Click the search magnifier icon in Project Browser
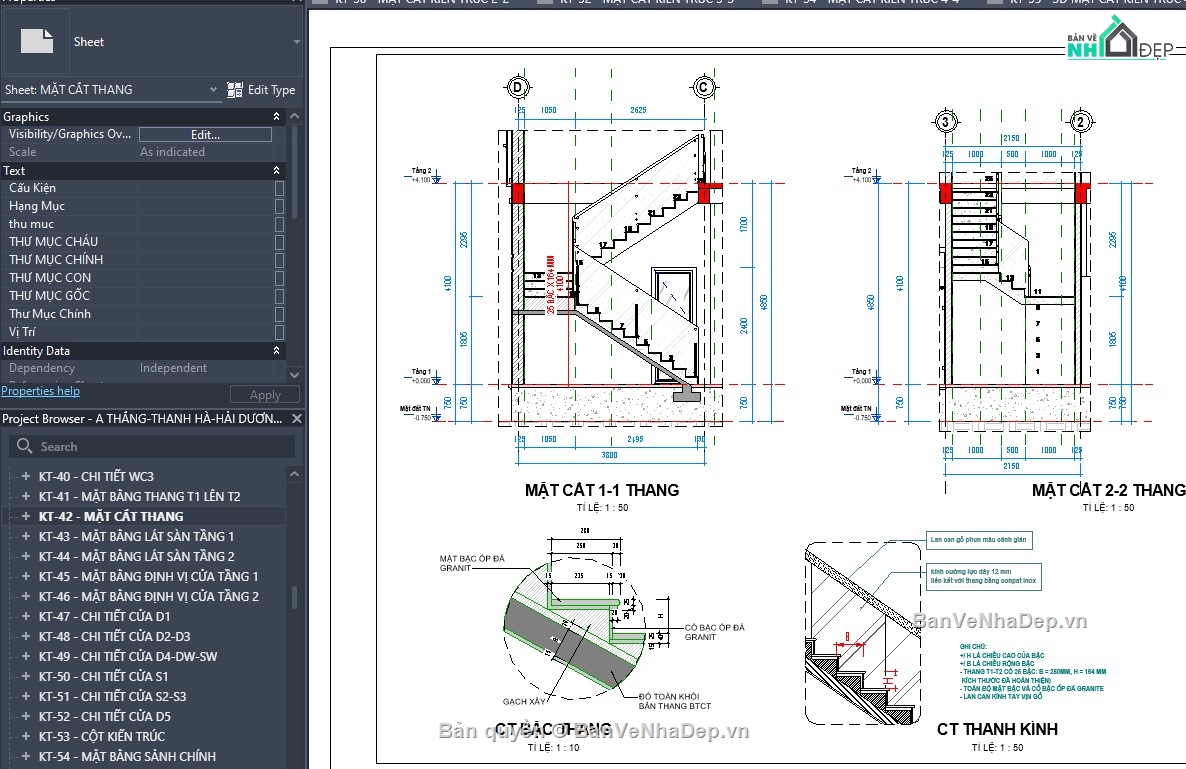Image resolution: width=1186 pixels, height=769 pixels. point(24,446)
